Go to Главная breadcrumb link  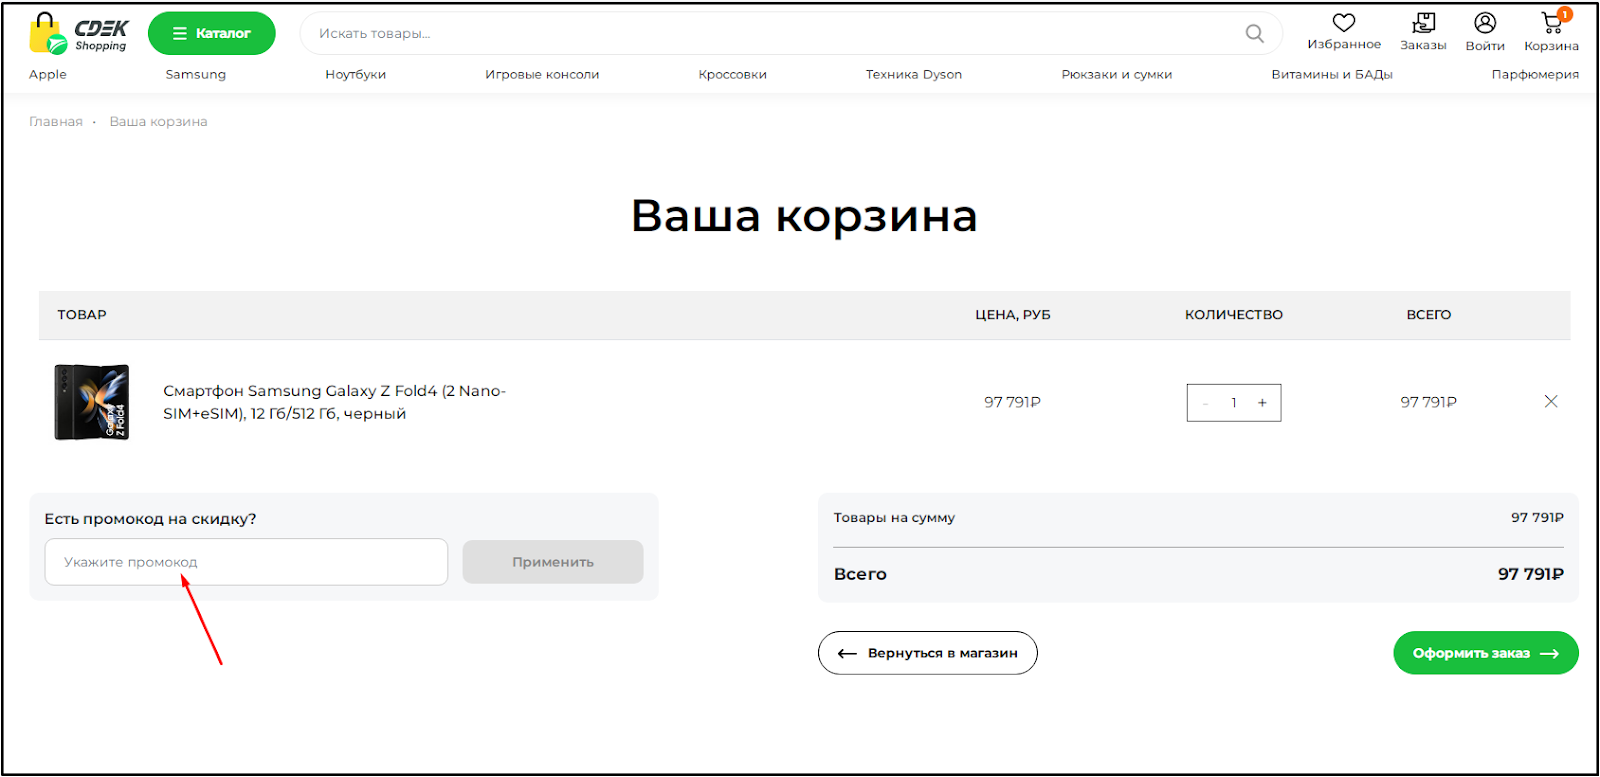click(56, 121)
